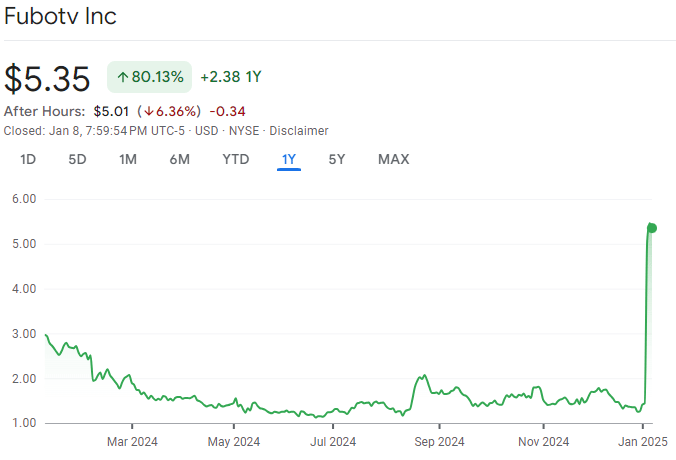Click the +2.38 1Y change text
This screenshot has width=676, height=460.
pos(231,77)
